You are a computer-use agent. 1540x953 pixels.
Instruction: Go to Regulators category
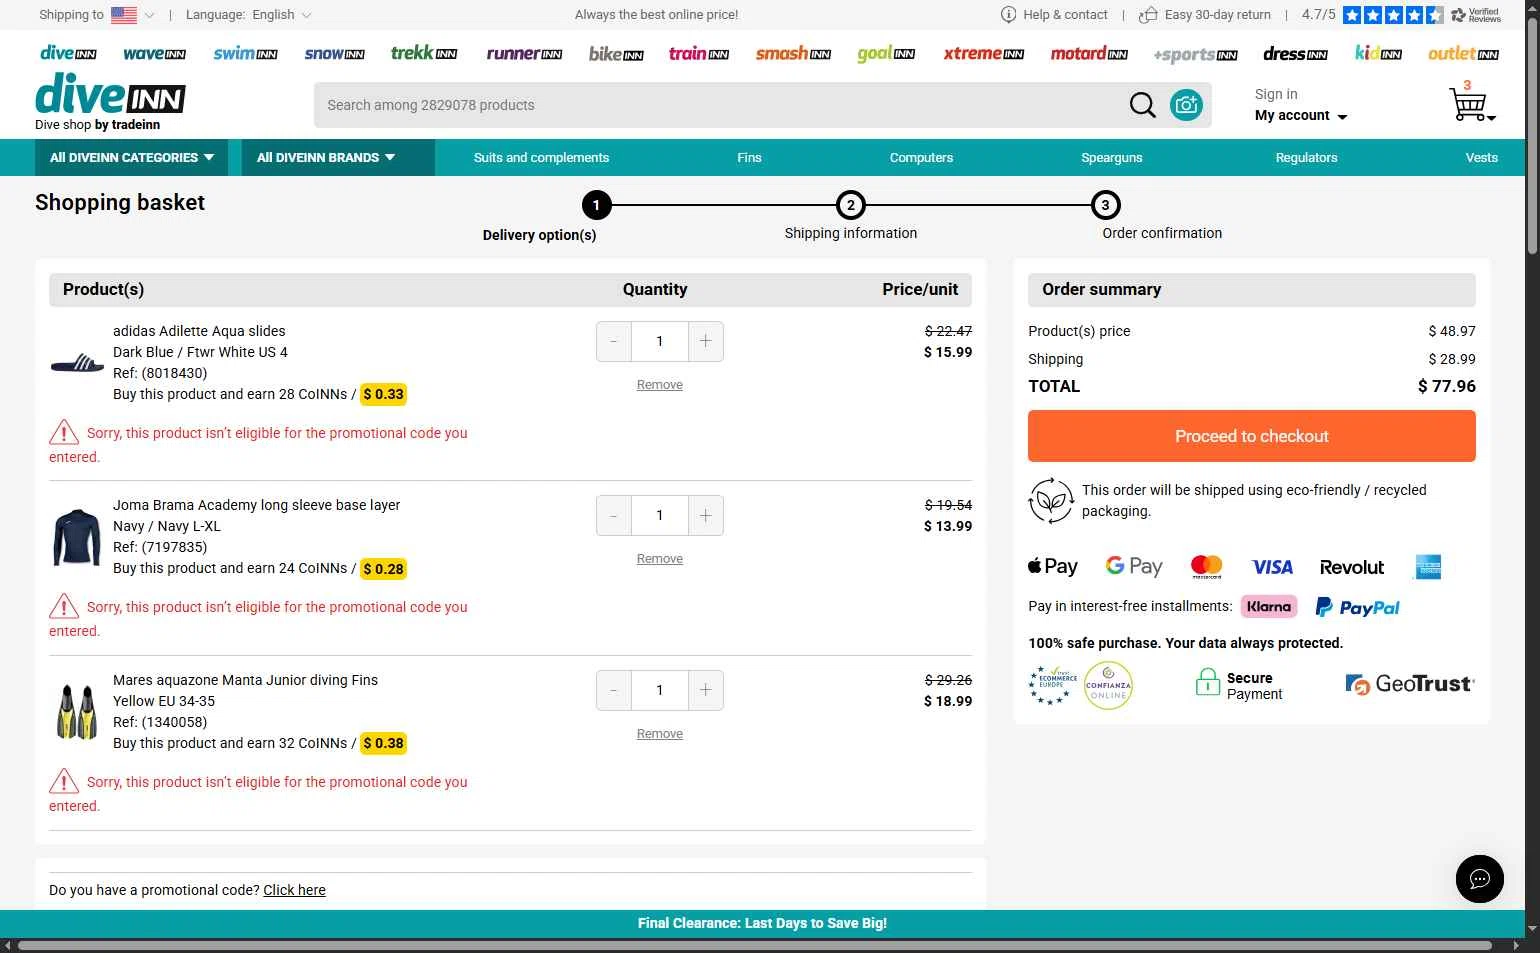point(1306,158)
